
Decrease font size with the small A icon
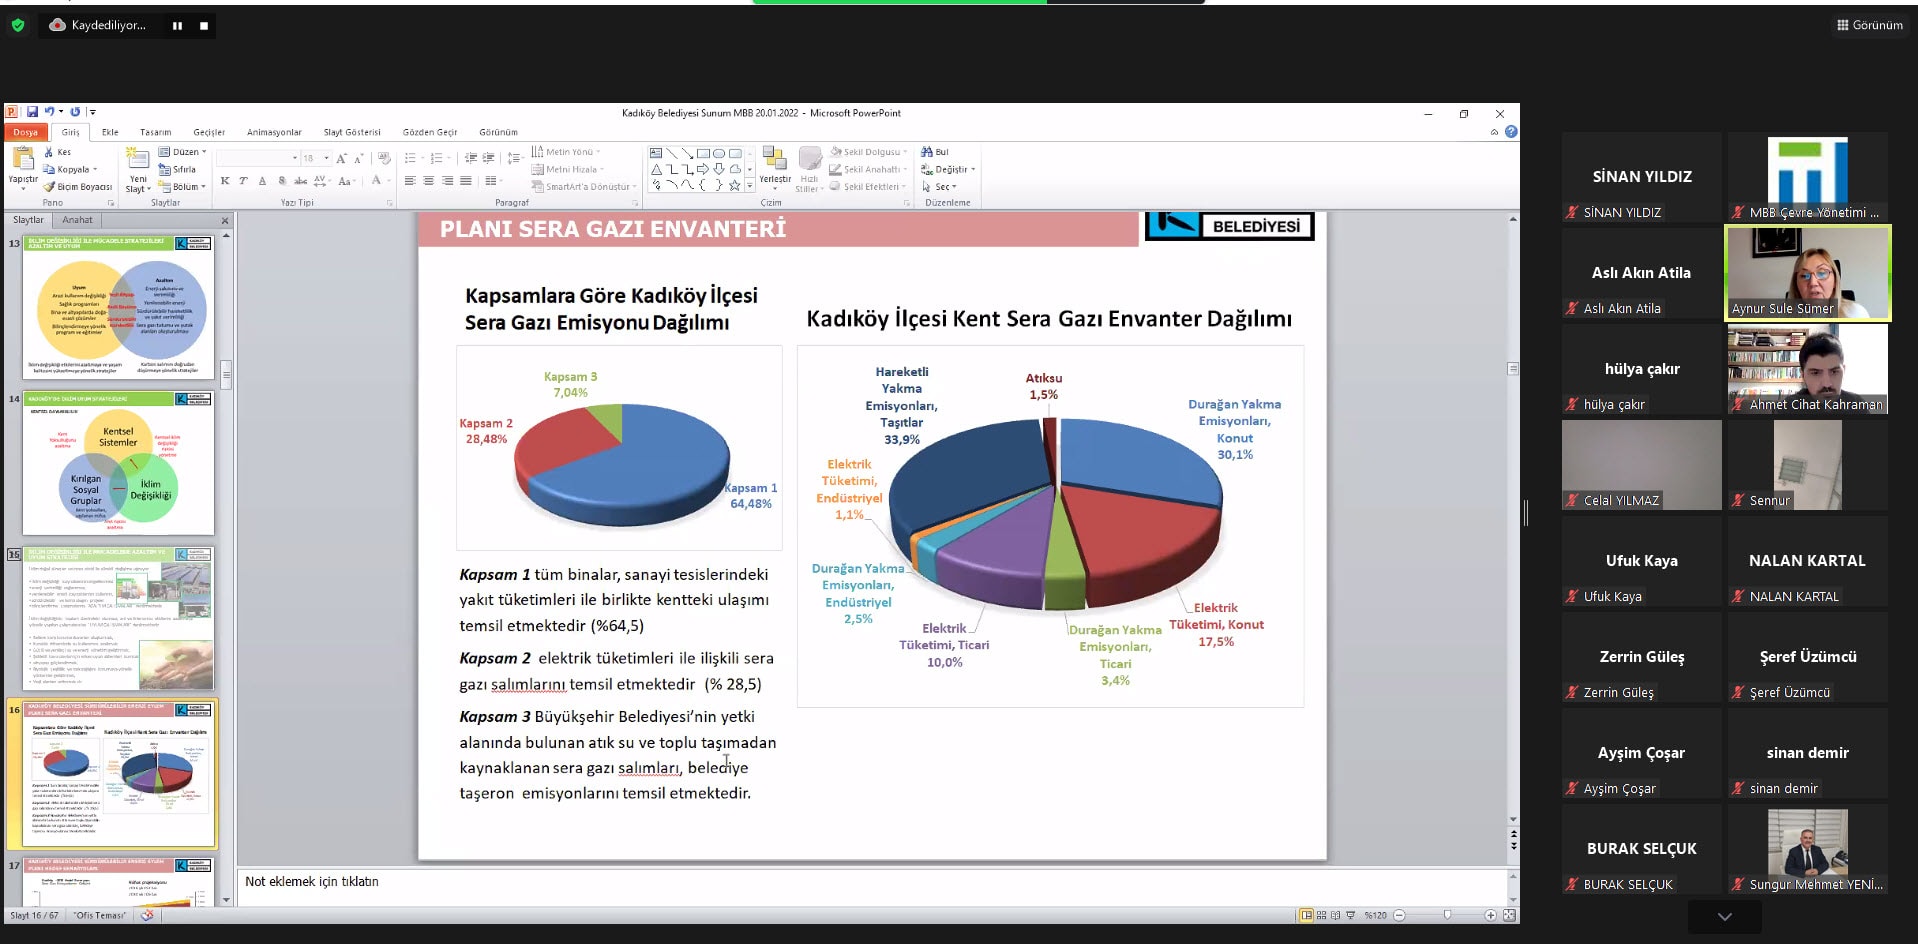pos(357,158)
